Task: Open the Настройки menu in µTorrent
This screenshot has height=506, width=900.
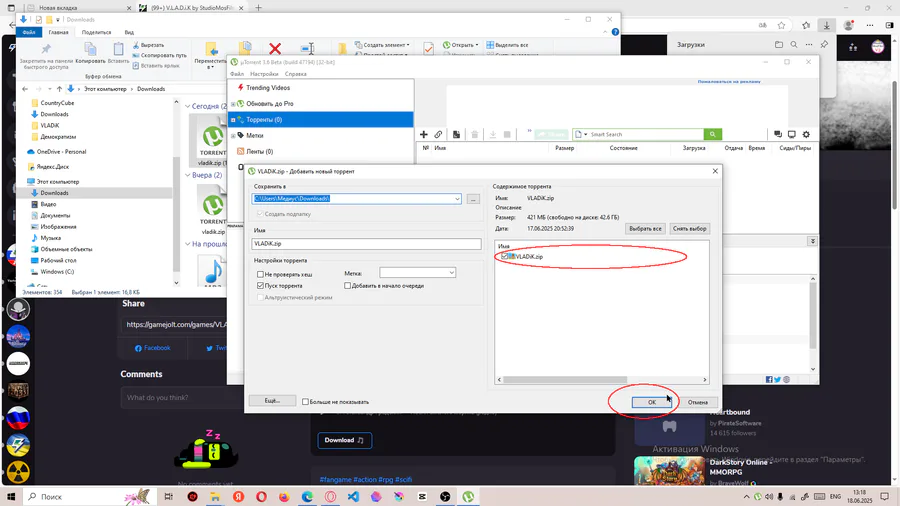Action: pyautogui.click(x=264, y=74)
